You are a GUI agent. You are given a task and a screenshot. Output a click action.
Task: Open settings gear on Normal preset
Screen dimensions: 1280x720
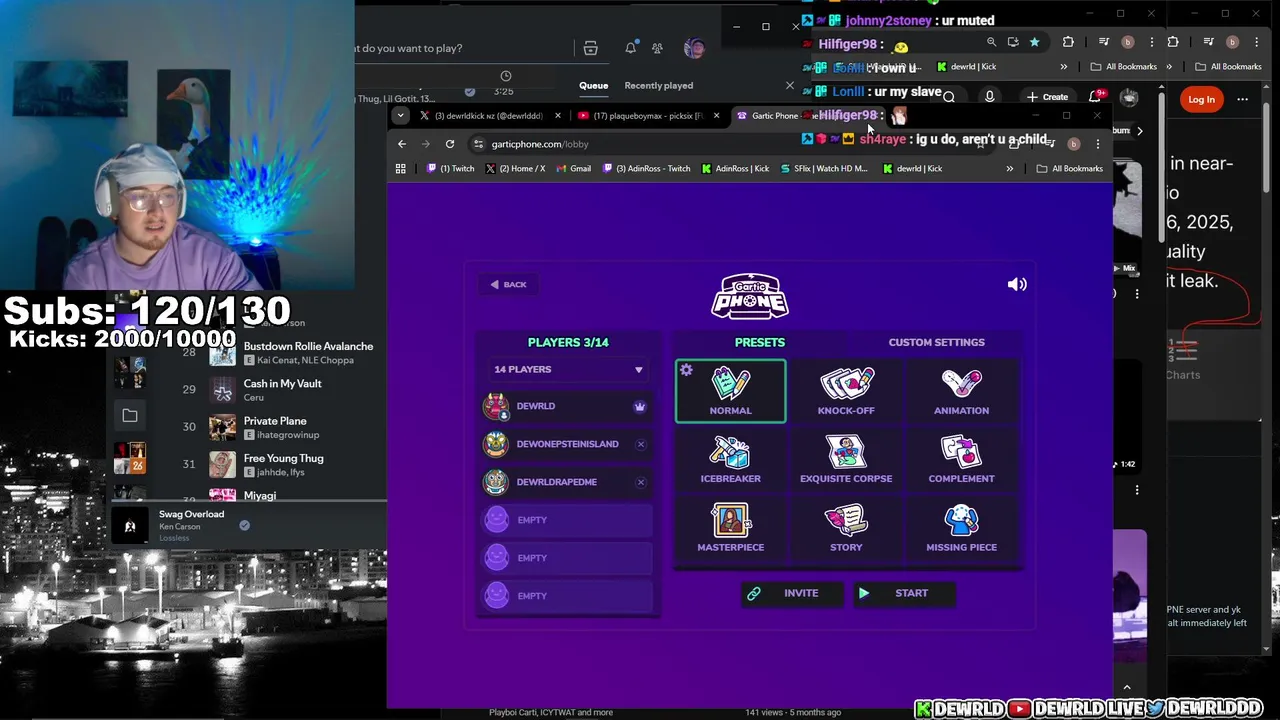(x=686, y=370)
